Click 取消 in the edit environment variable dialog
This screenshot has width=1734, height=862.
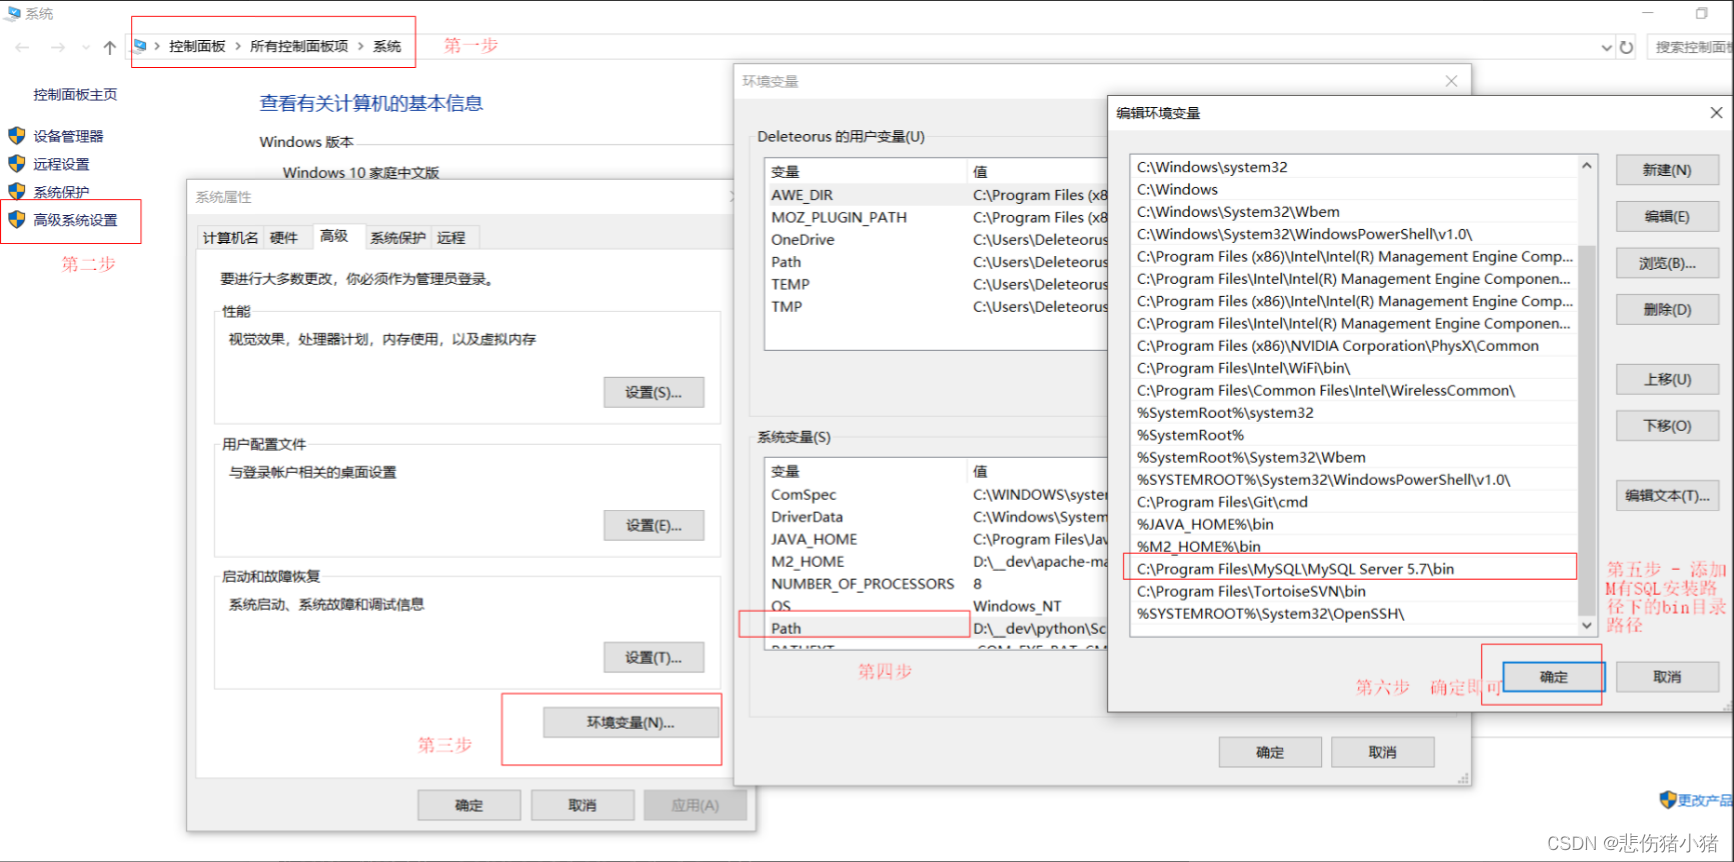[x=1667, y=677]
